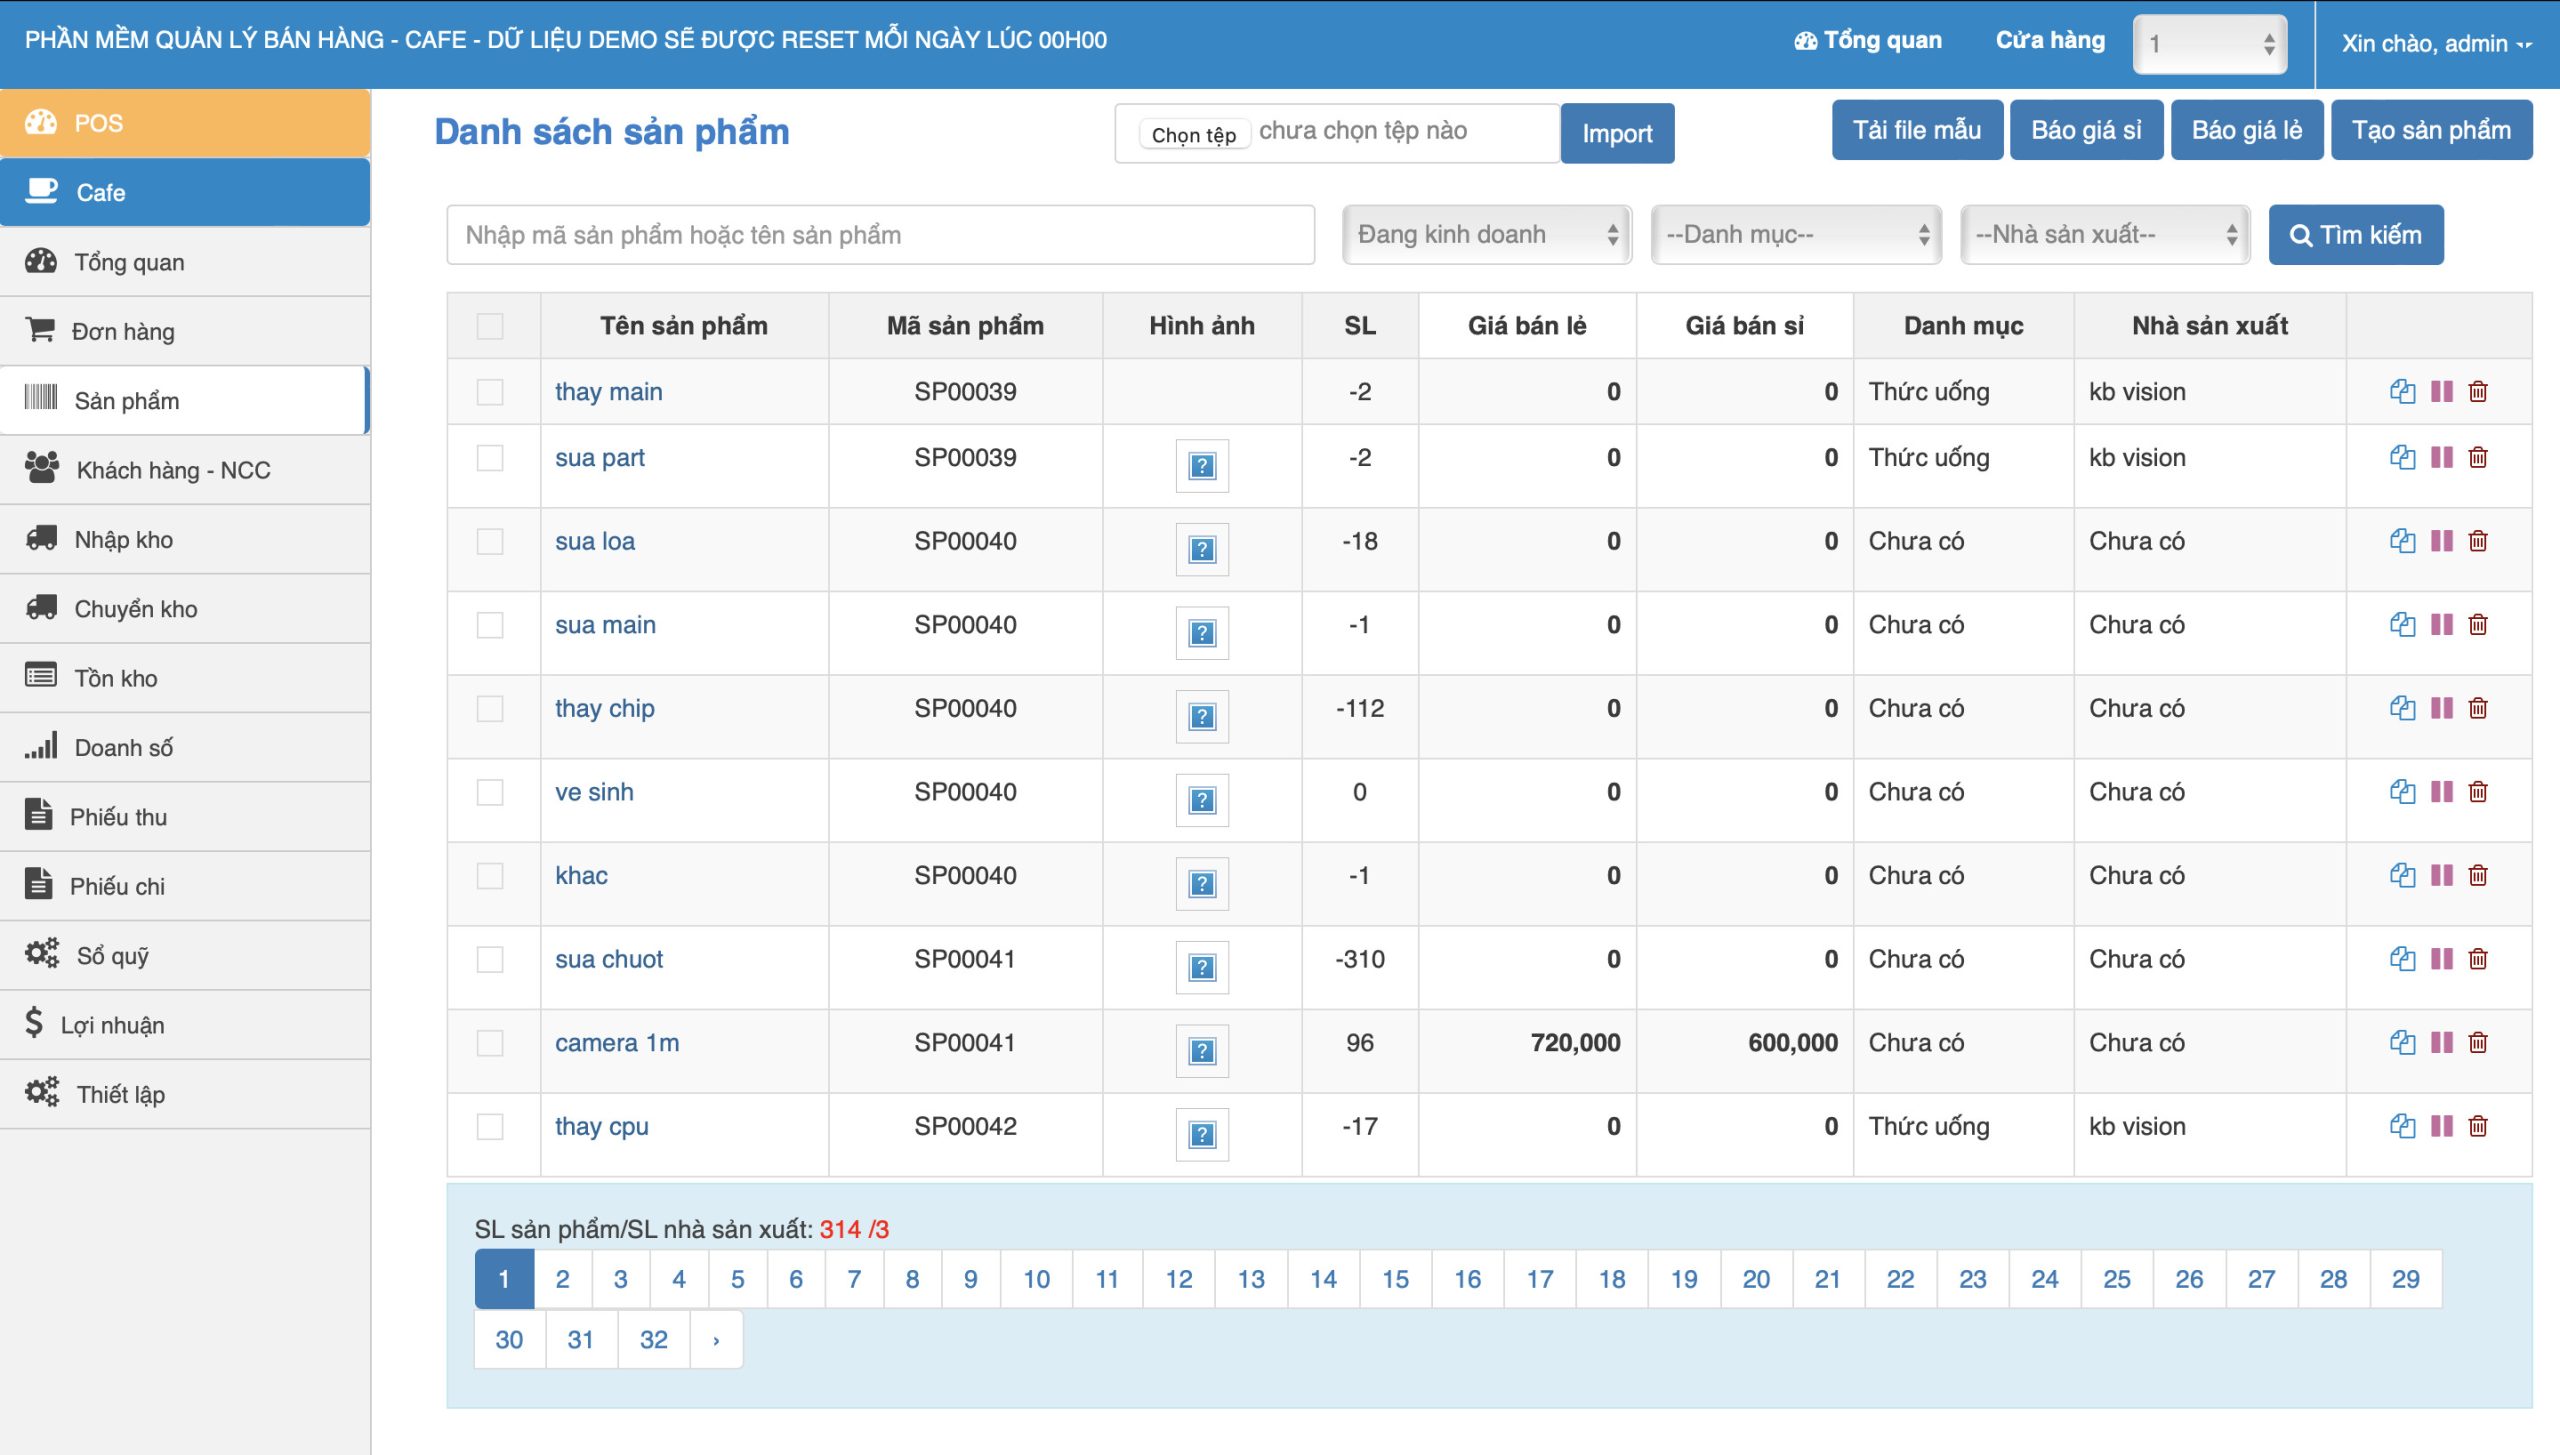Click the Tạo sản phẩm button

coord(2430,131)
